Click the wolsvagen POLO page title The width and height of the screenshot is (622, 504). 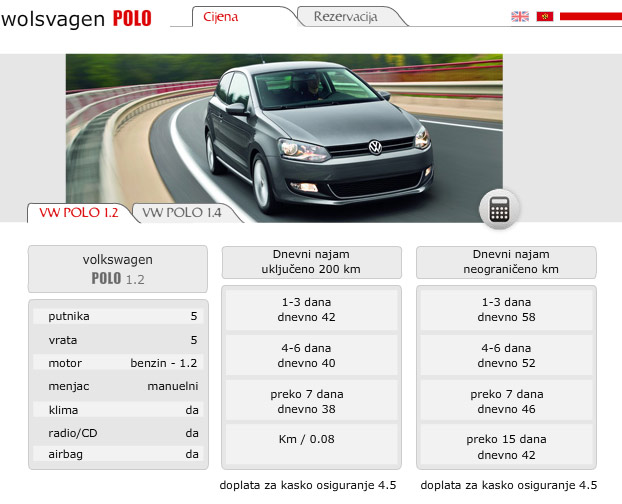tap(76, 18)
